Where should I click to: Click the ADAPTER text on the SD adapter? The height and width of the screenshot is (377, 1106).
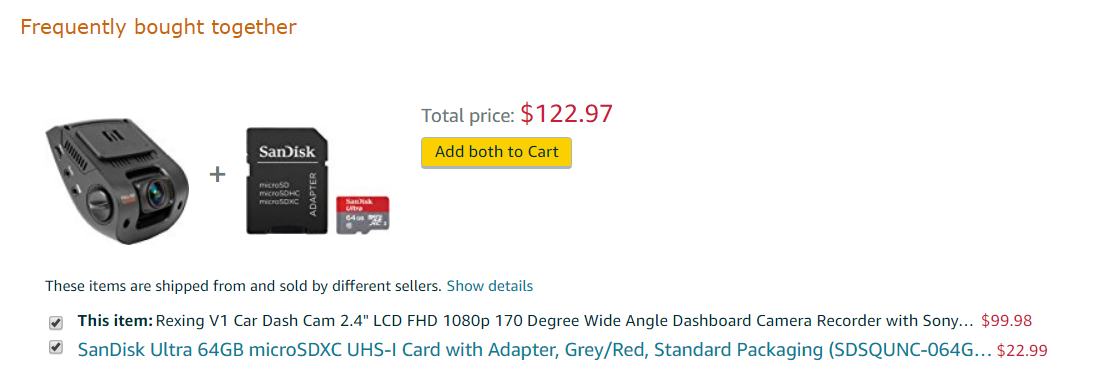click(x=314, y=193)
